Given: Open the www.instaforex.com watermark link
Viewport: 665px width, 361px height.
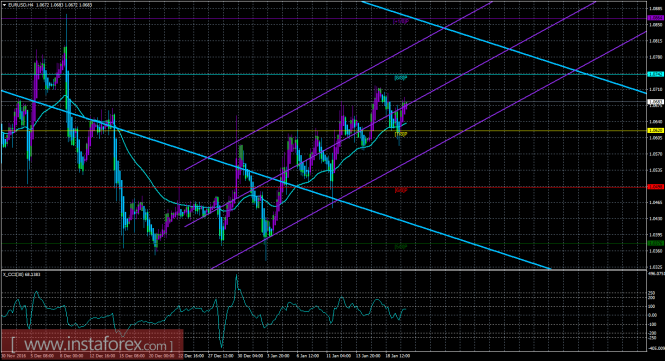Looking at the screenshot, I should [x=92, y=344].
